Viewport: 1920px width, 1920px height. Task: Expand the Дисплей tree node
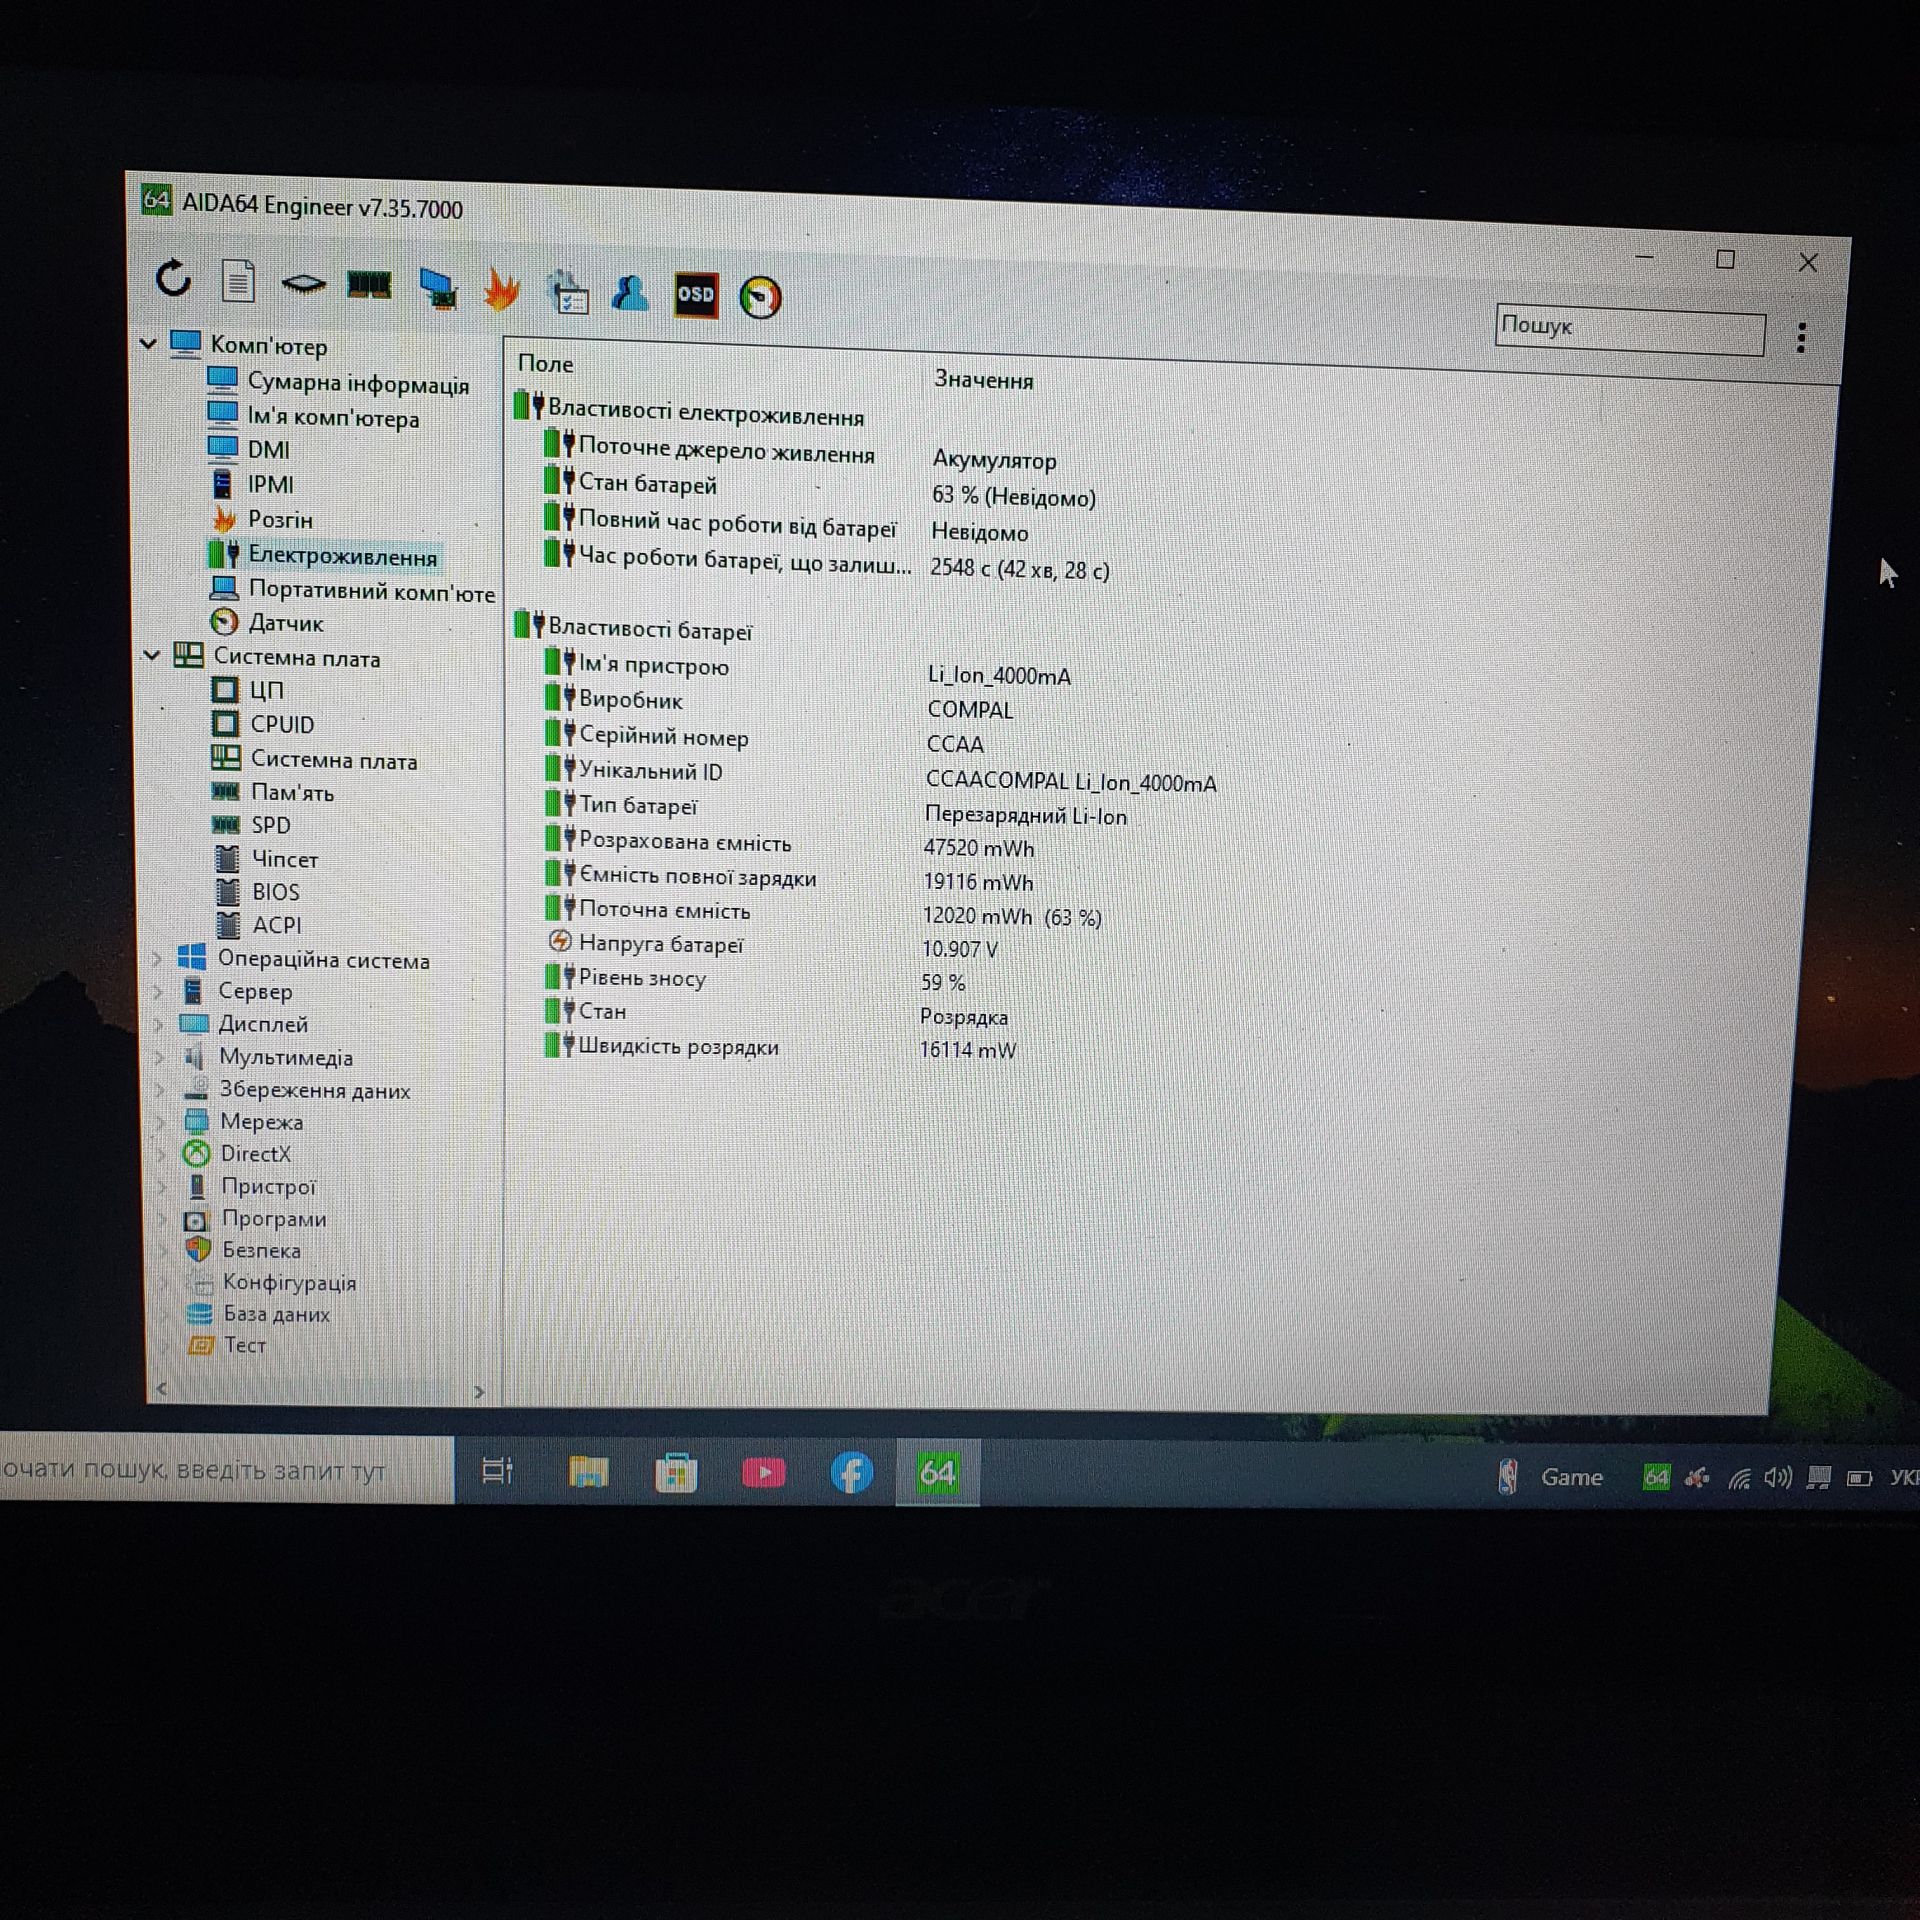click(159, 1024)
